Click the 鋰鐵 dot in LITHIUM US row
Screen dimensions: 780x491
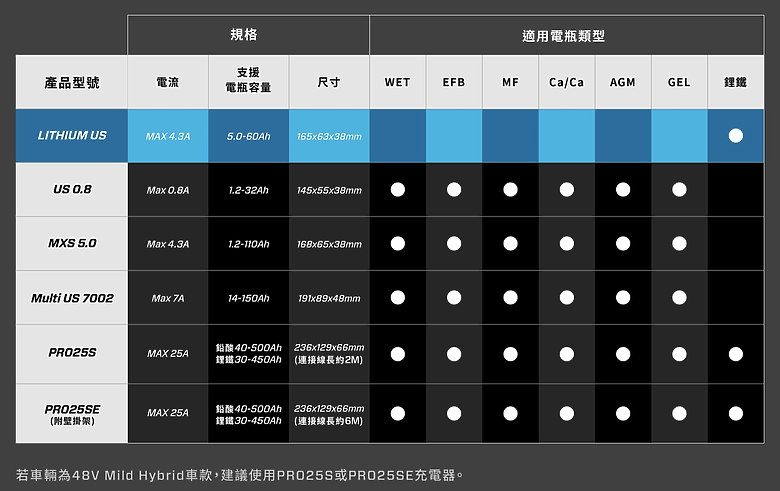click(735, 136)
